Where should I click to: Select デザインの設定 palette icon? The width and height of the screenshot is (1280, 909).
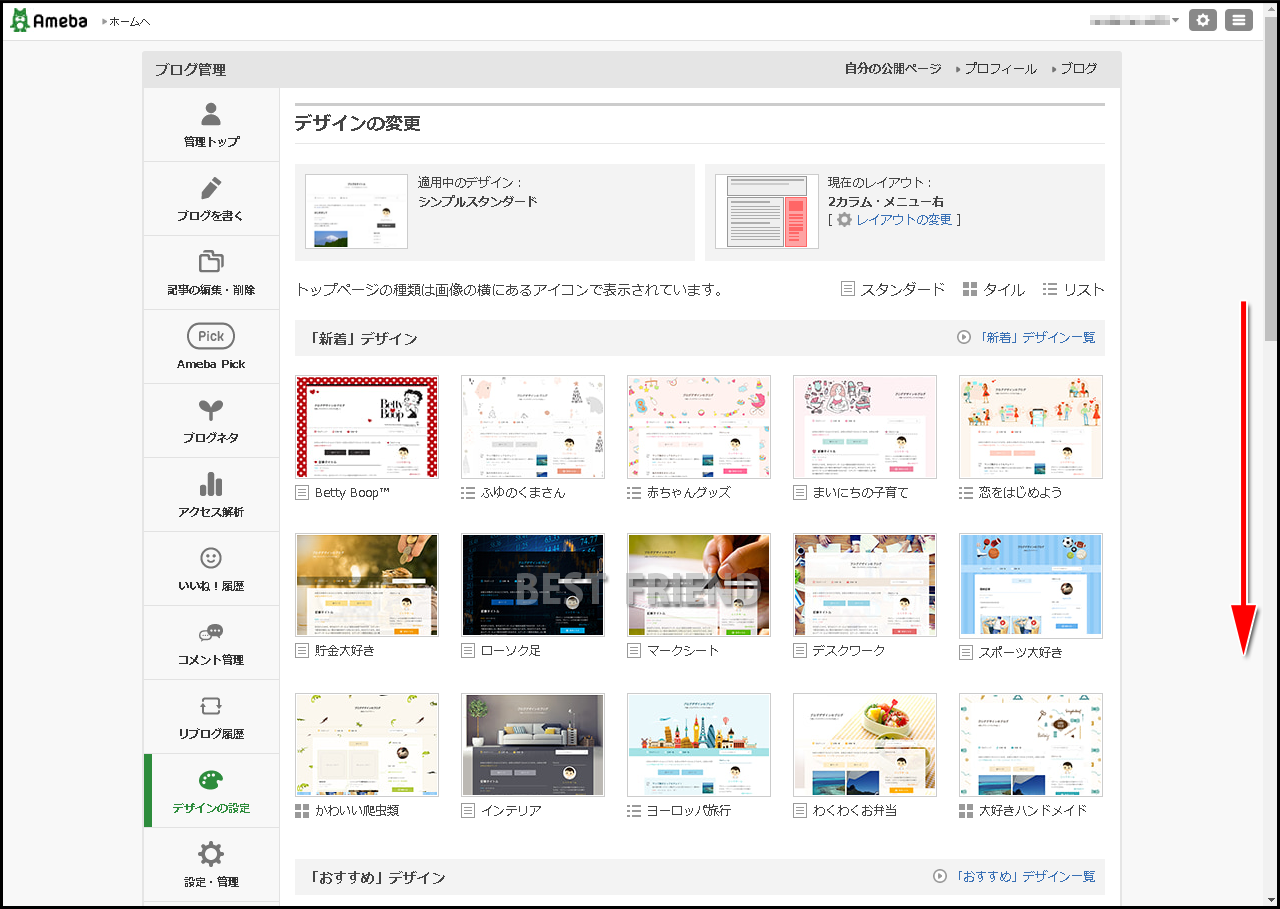coord(211,780)
